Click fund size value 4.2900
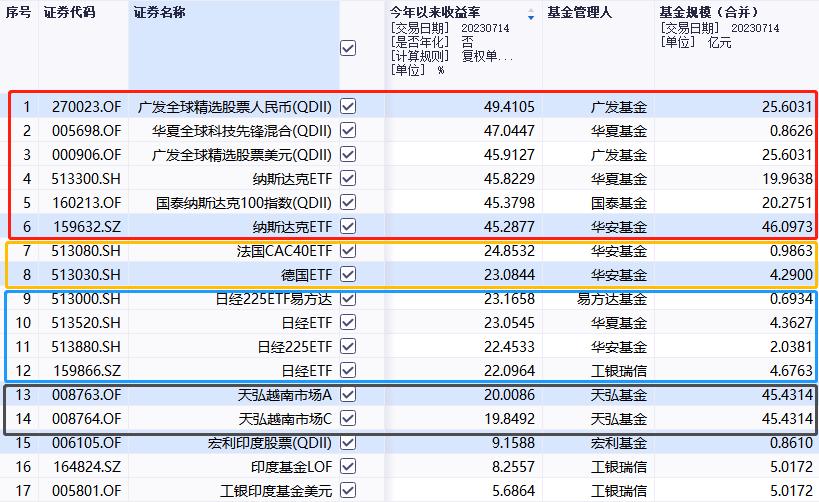This screenshot has width=819, height=502. click(791, 275)
